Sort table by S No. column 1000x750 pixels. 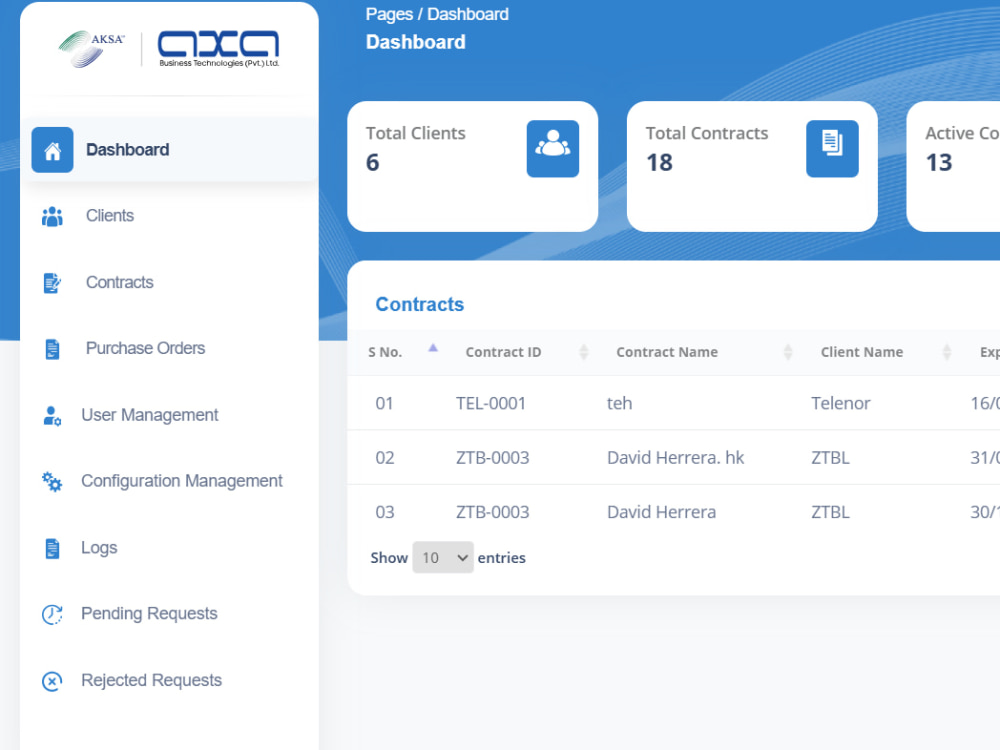pos(402,352)
